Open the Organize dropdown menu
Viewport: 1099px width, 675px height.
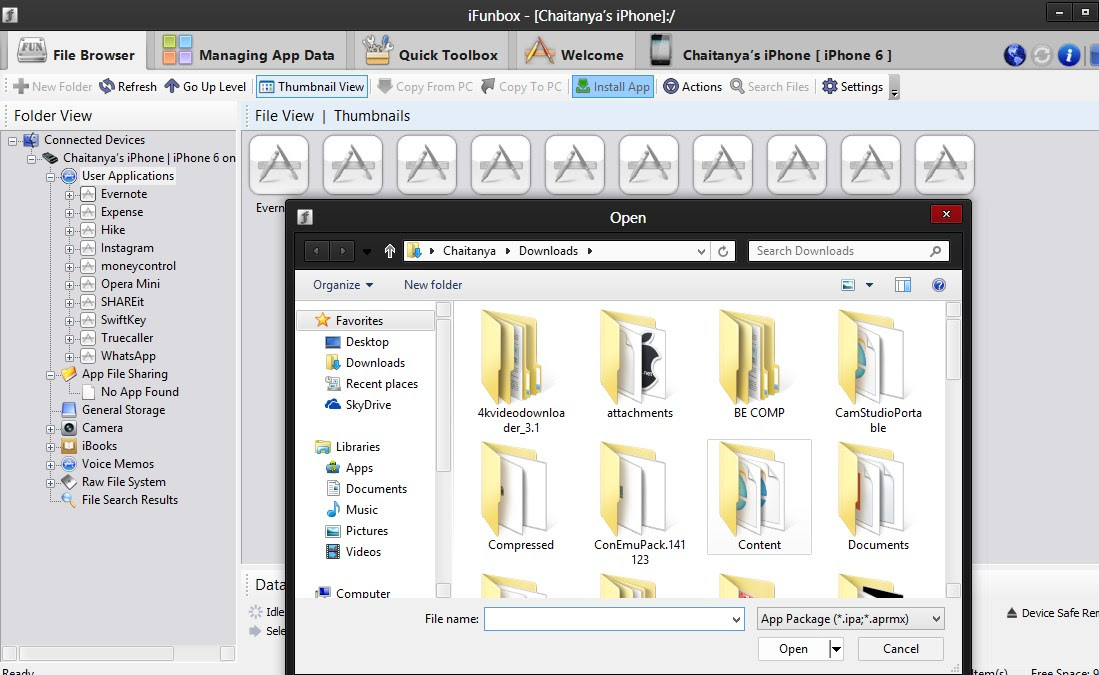pyautogui.click(x=343, y=285)
